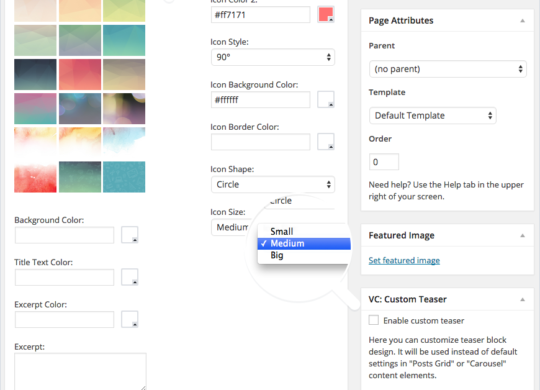Select the red polygon background thumbnail
This screenshot has height=390, width=540.
[x=80, y=74]
